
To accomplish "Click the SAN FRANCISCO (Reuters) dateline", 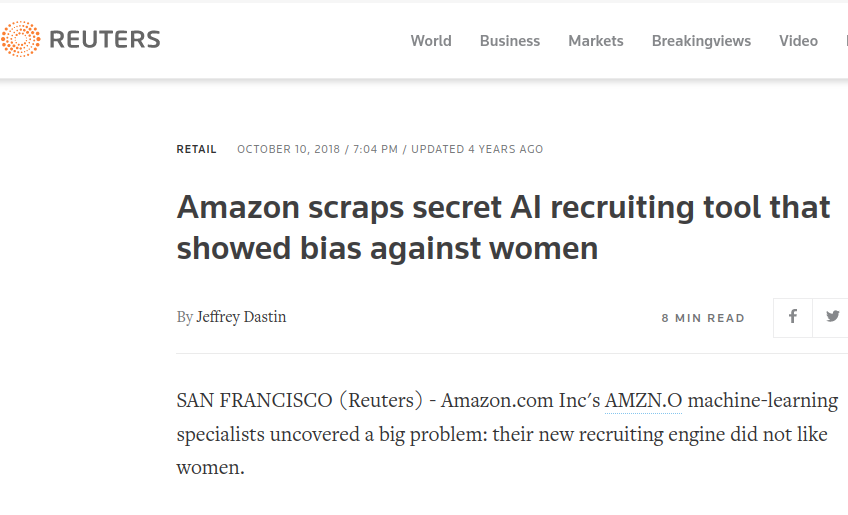I will pos(300,401).
